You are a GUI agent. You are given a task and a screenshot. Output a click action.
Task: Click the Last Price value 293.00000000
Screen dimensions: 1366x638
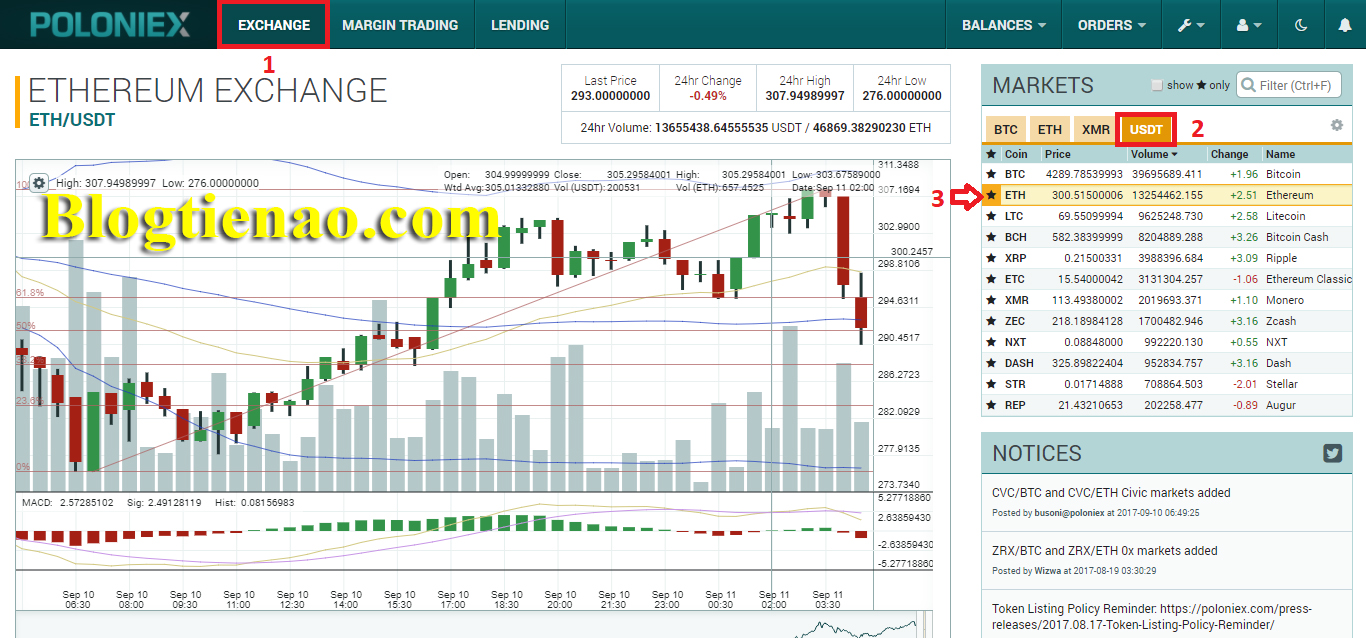610,96
